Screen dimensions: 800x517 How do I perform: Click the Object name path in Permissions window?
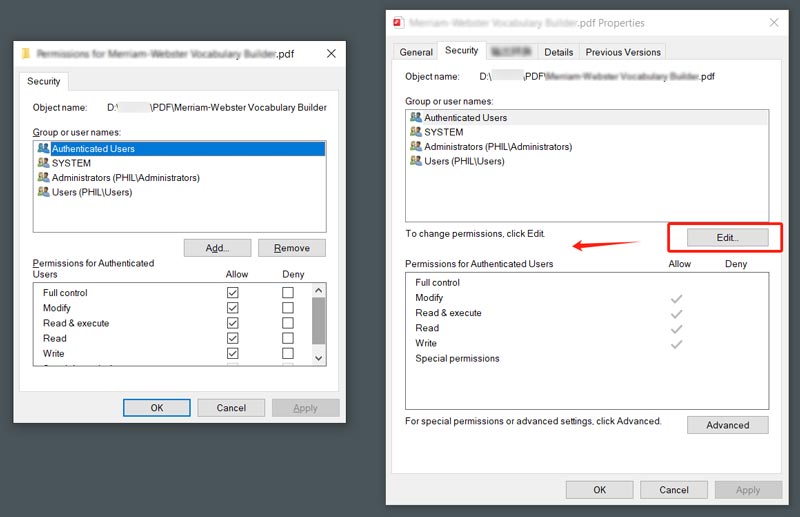[217, 107]
